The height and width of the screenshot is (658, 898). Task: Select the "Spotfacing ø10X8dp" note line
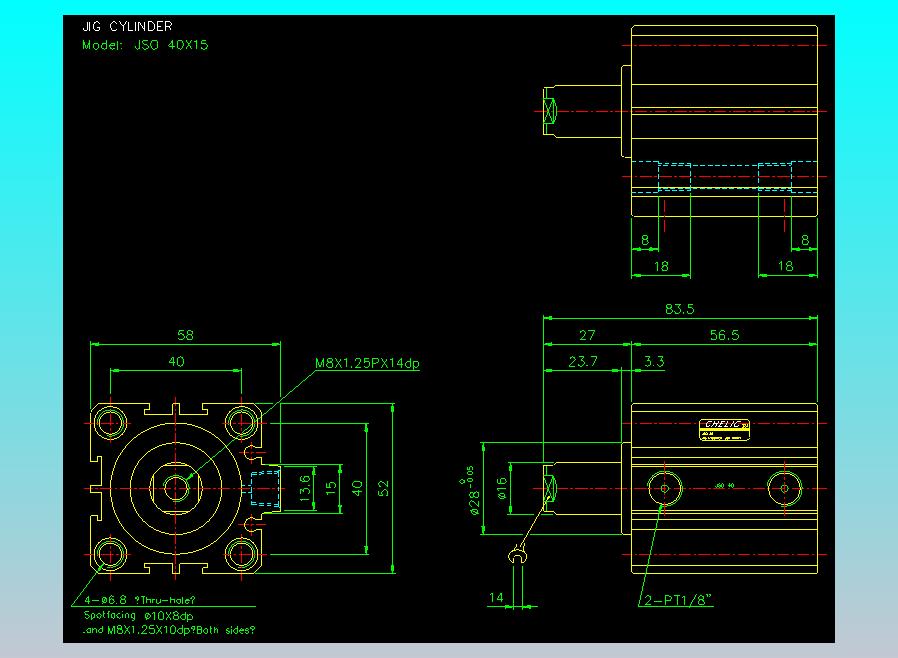(x=139, y=616)
